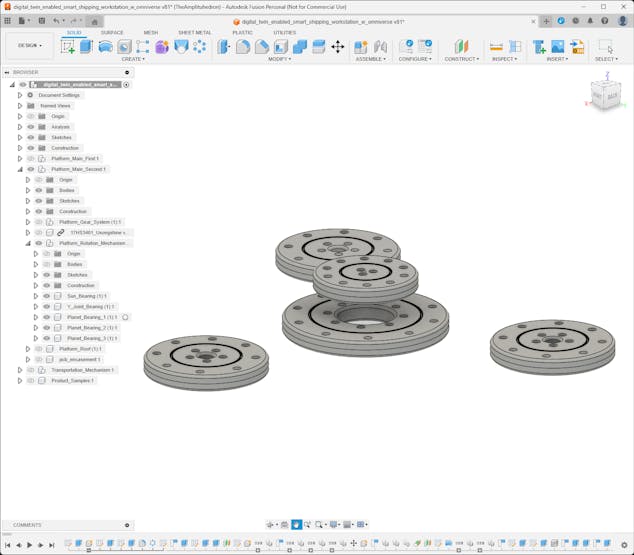This screenshot has height=555, width=634.
Task: Show the Platform_Main_First component
Action: coord(30,159)
